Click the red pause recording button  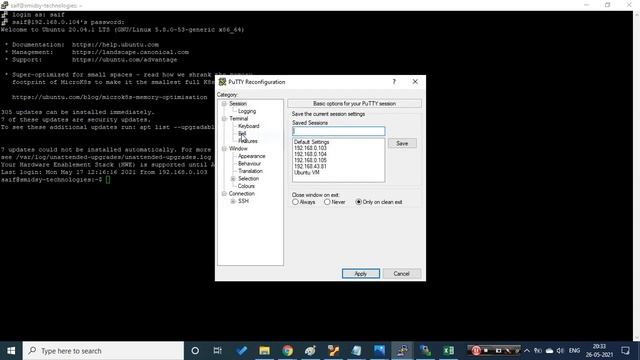tap(476, 351)
